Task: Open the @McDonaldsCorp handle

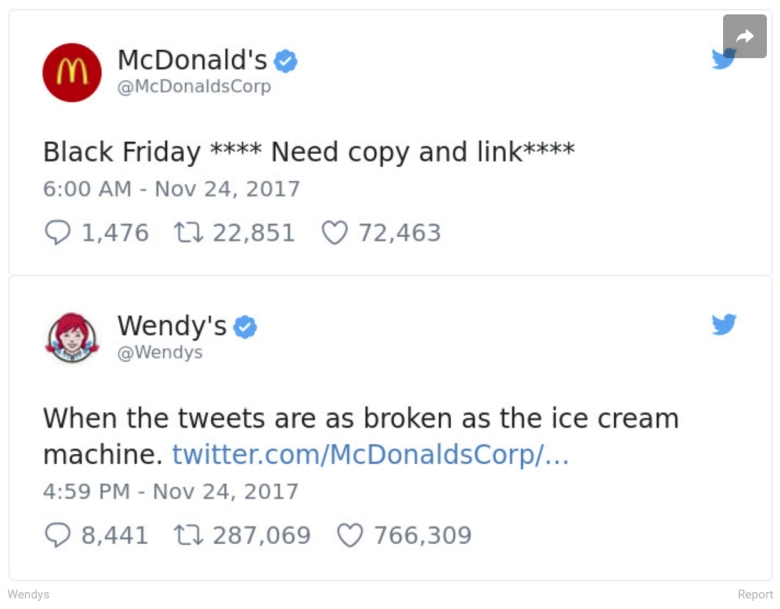Action: (x=194, y=87)
